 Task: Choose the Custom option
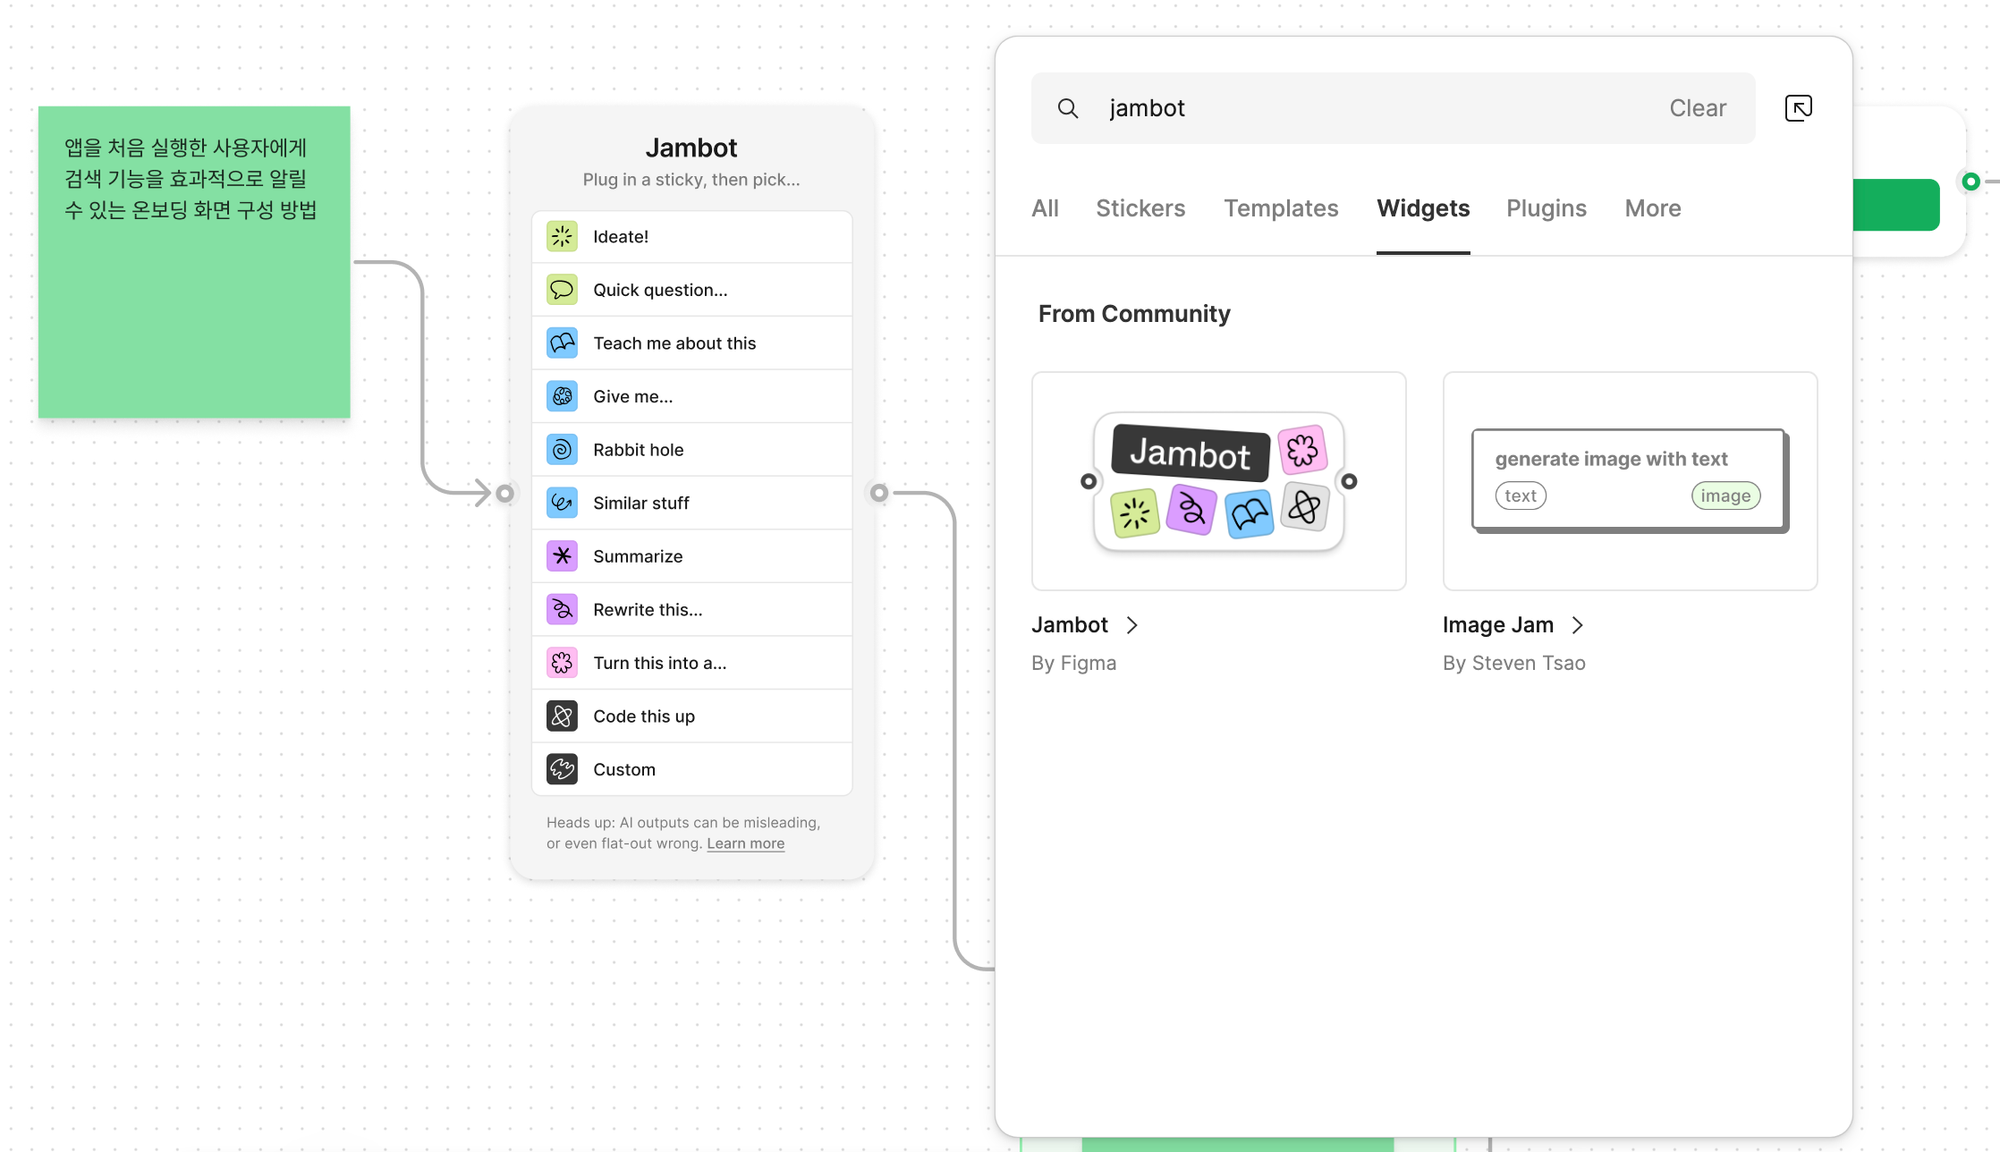692,769
